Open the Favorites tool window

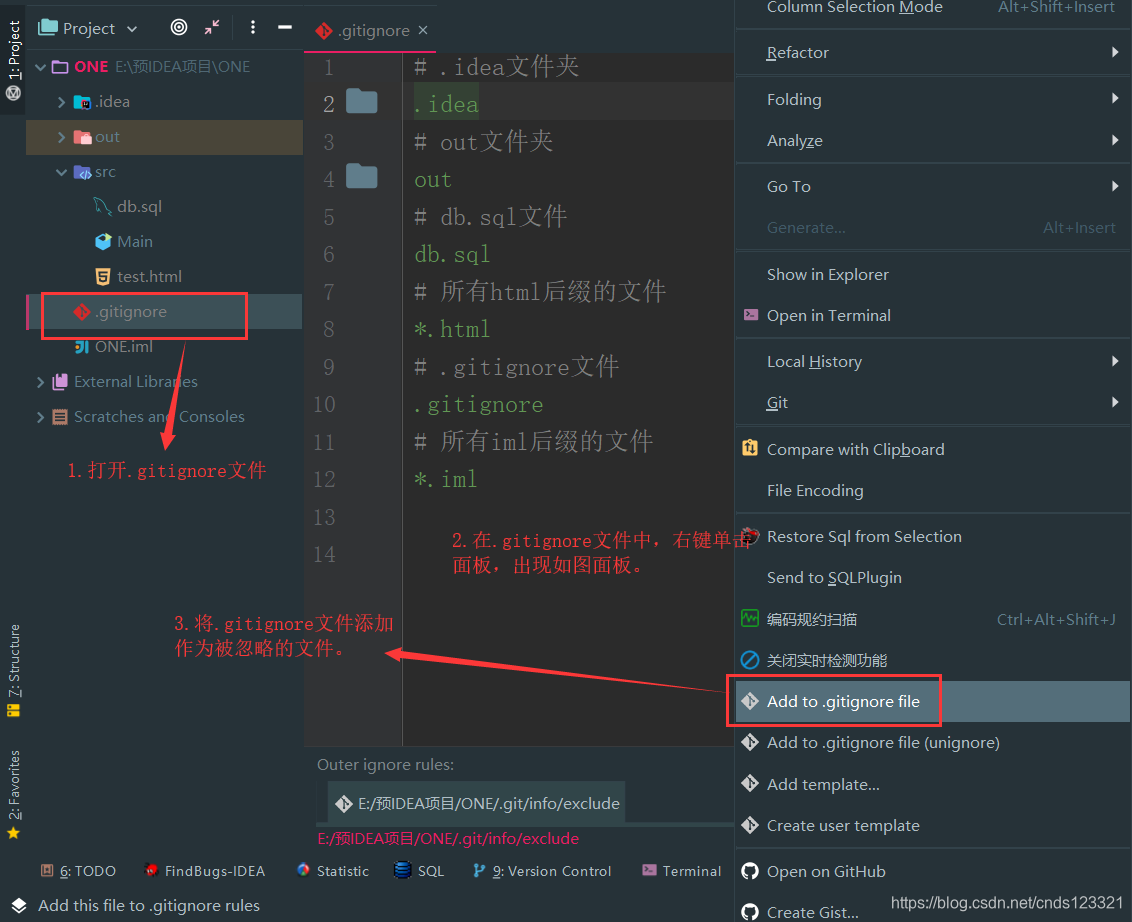tap(13, 786)
